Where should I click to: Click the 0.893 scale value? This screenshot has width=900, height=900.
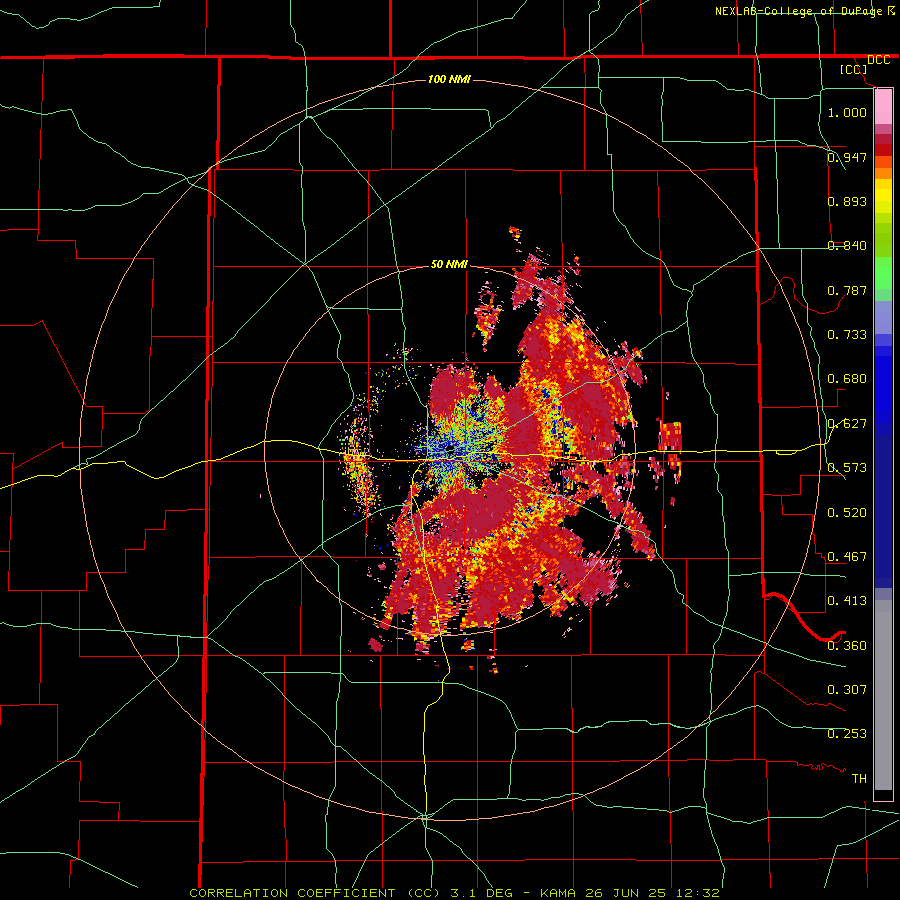[x=847, y=201]
